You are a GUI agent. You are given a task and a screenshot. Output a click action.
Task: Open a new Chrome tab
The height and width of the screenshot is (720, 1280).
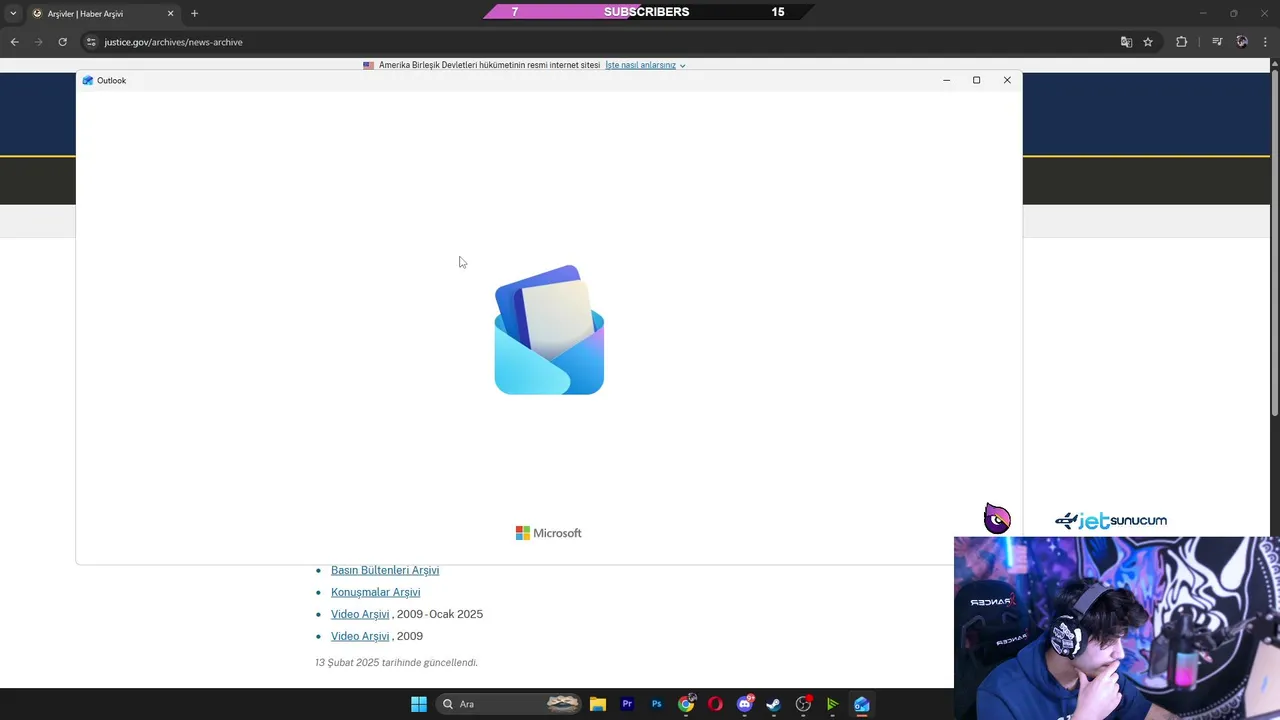click(x=194, y=13)
